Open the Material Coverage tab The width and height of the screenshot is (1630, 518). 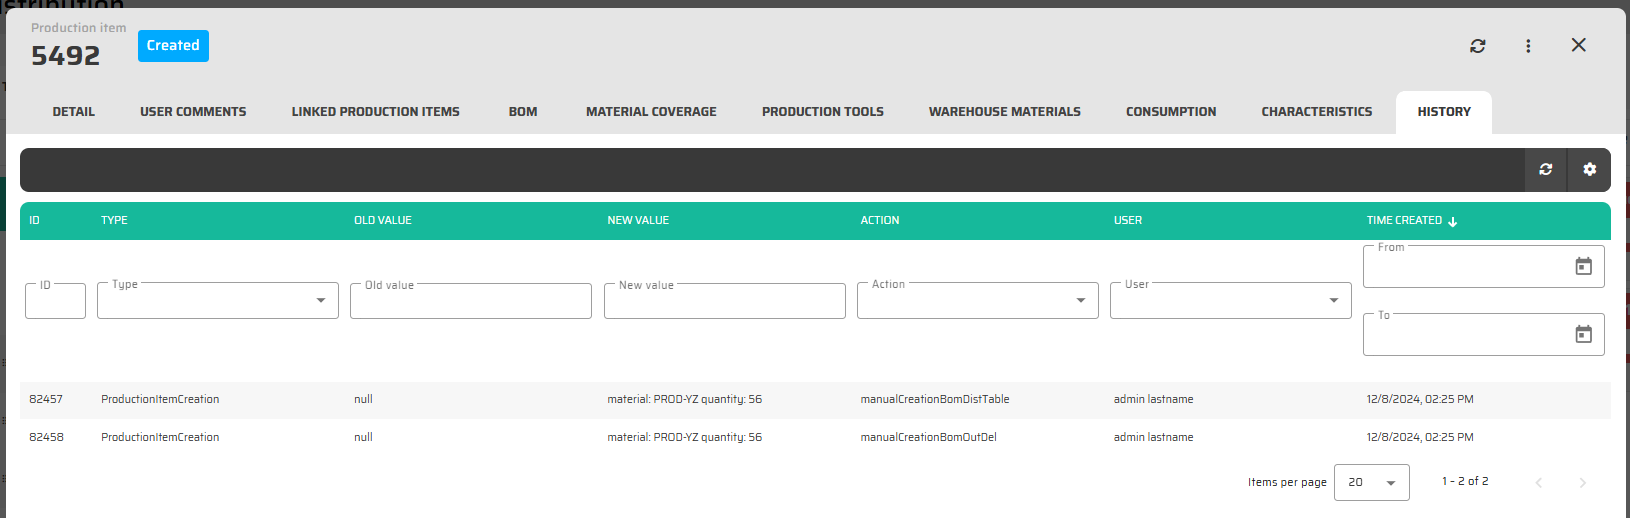[651, 112]
